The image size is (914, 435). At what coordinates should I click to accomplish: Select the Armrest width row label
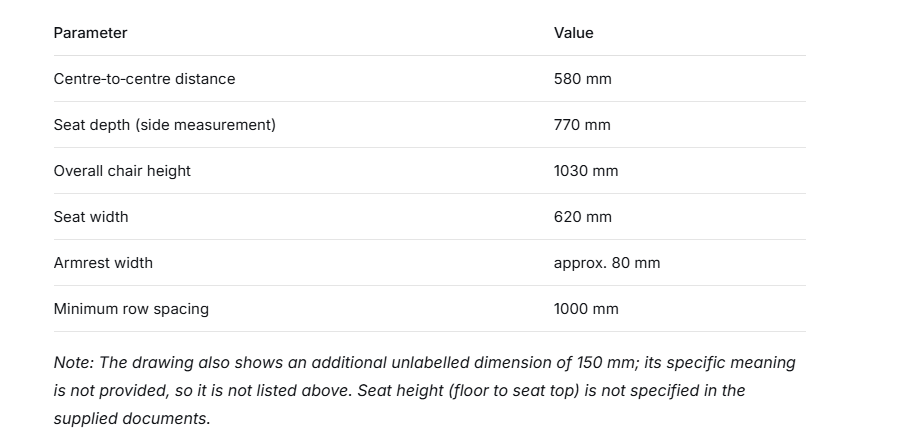coord(103,263)
